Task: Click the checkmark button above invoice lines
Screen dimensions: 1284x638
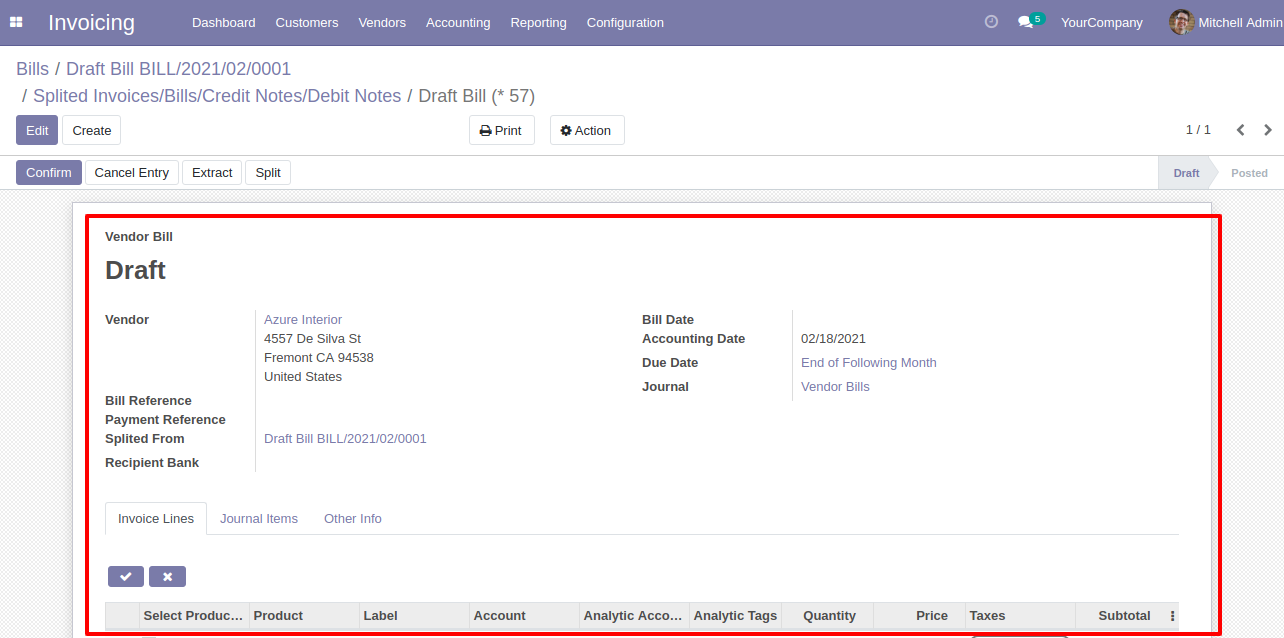Action: click(126, 576)
